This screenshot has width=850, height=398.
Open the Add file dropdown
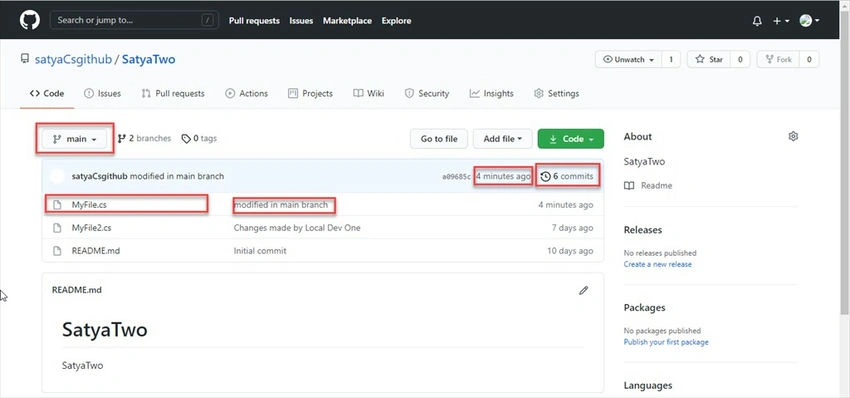point(503,139)
